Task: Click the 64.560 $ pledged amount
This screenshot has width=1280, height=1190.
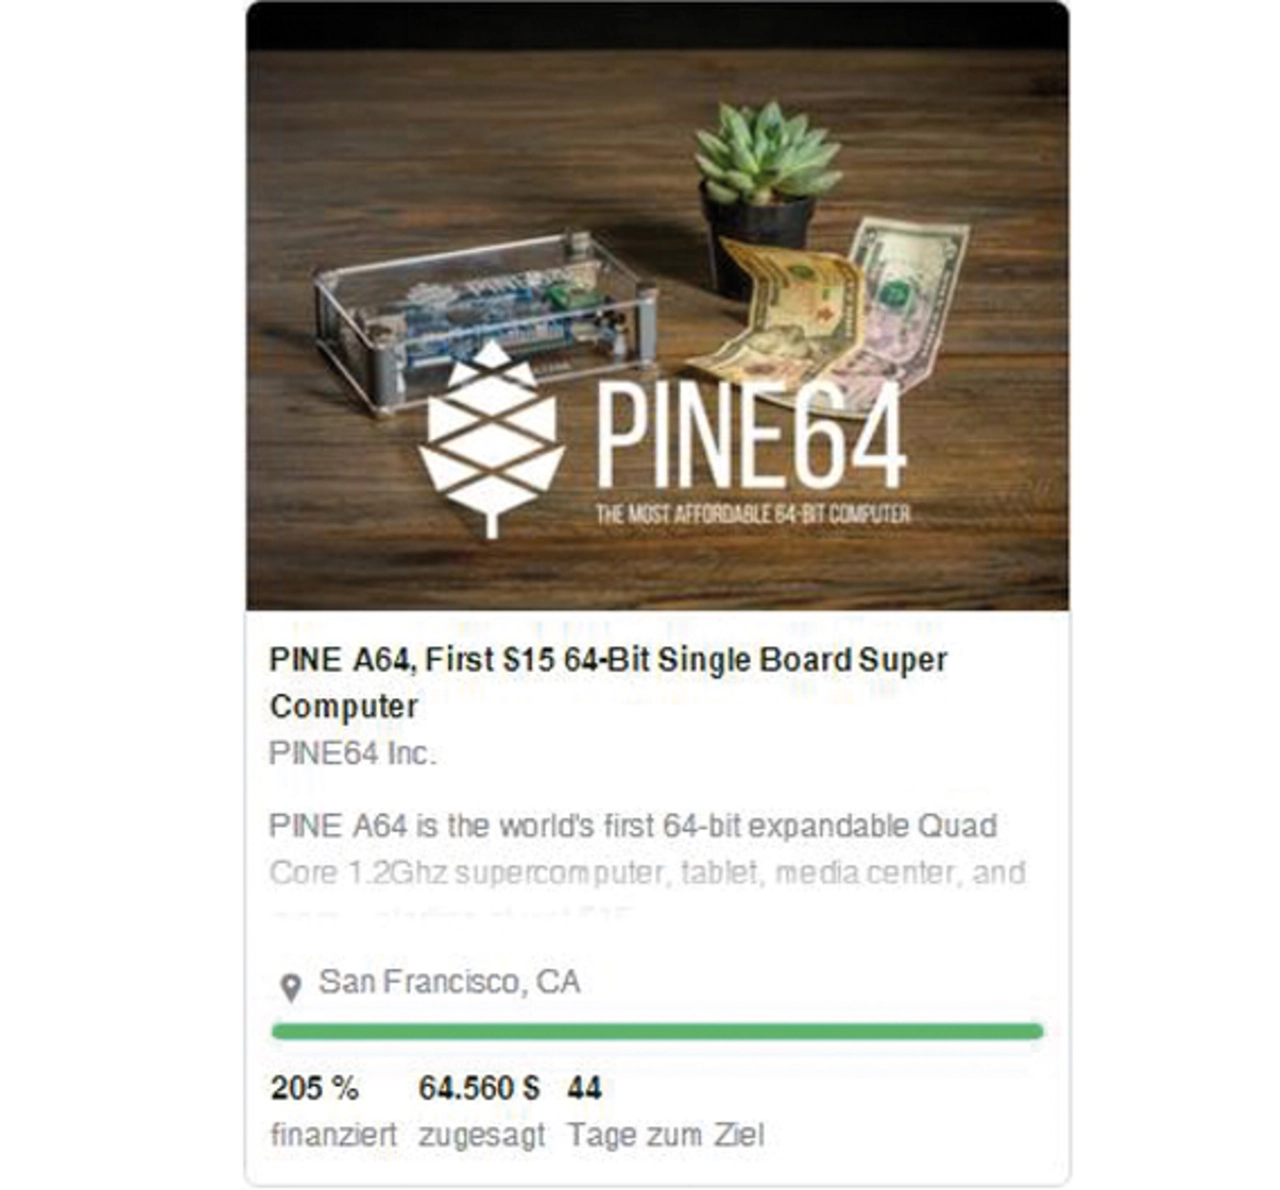Action: [x=479, y=1088]
